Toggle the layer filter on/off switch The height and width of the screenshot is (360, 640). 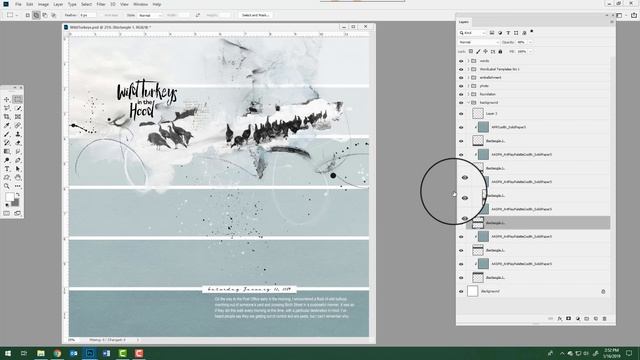(532, 31)
